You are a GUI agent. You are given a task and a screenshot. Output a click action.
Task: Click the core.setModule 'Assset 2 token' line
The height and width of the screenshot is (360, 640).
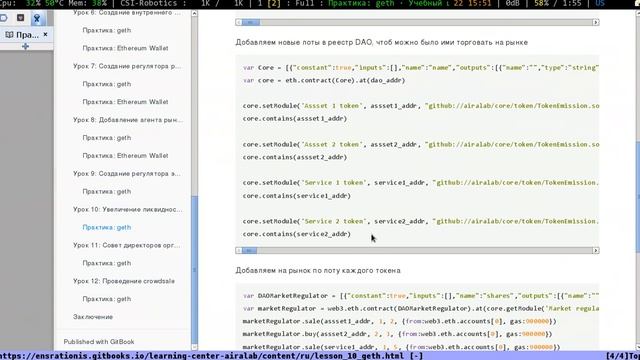pyautogui.click(x=420, y=144)
